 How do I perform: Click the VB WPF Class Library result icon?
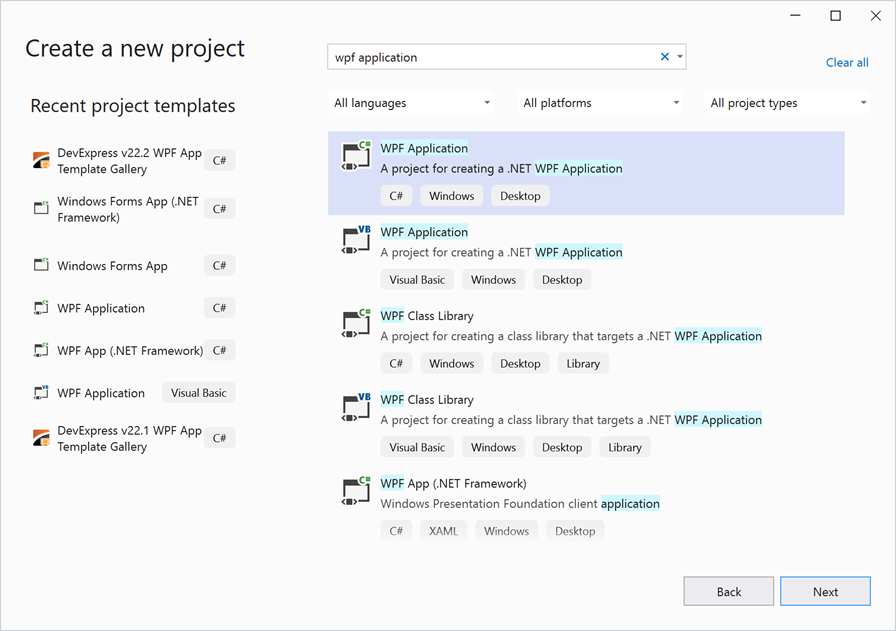coord(356,408)
